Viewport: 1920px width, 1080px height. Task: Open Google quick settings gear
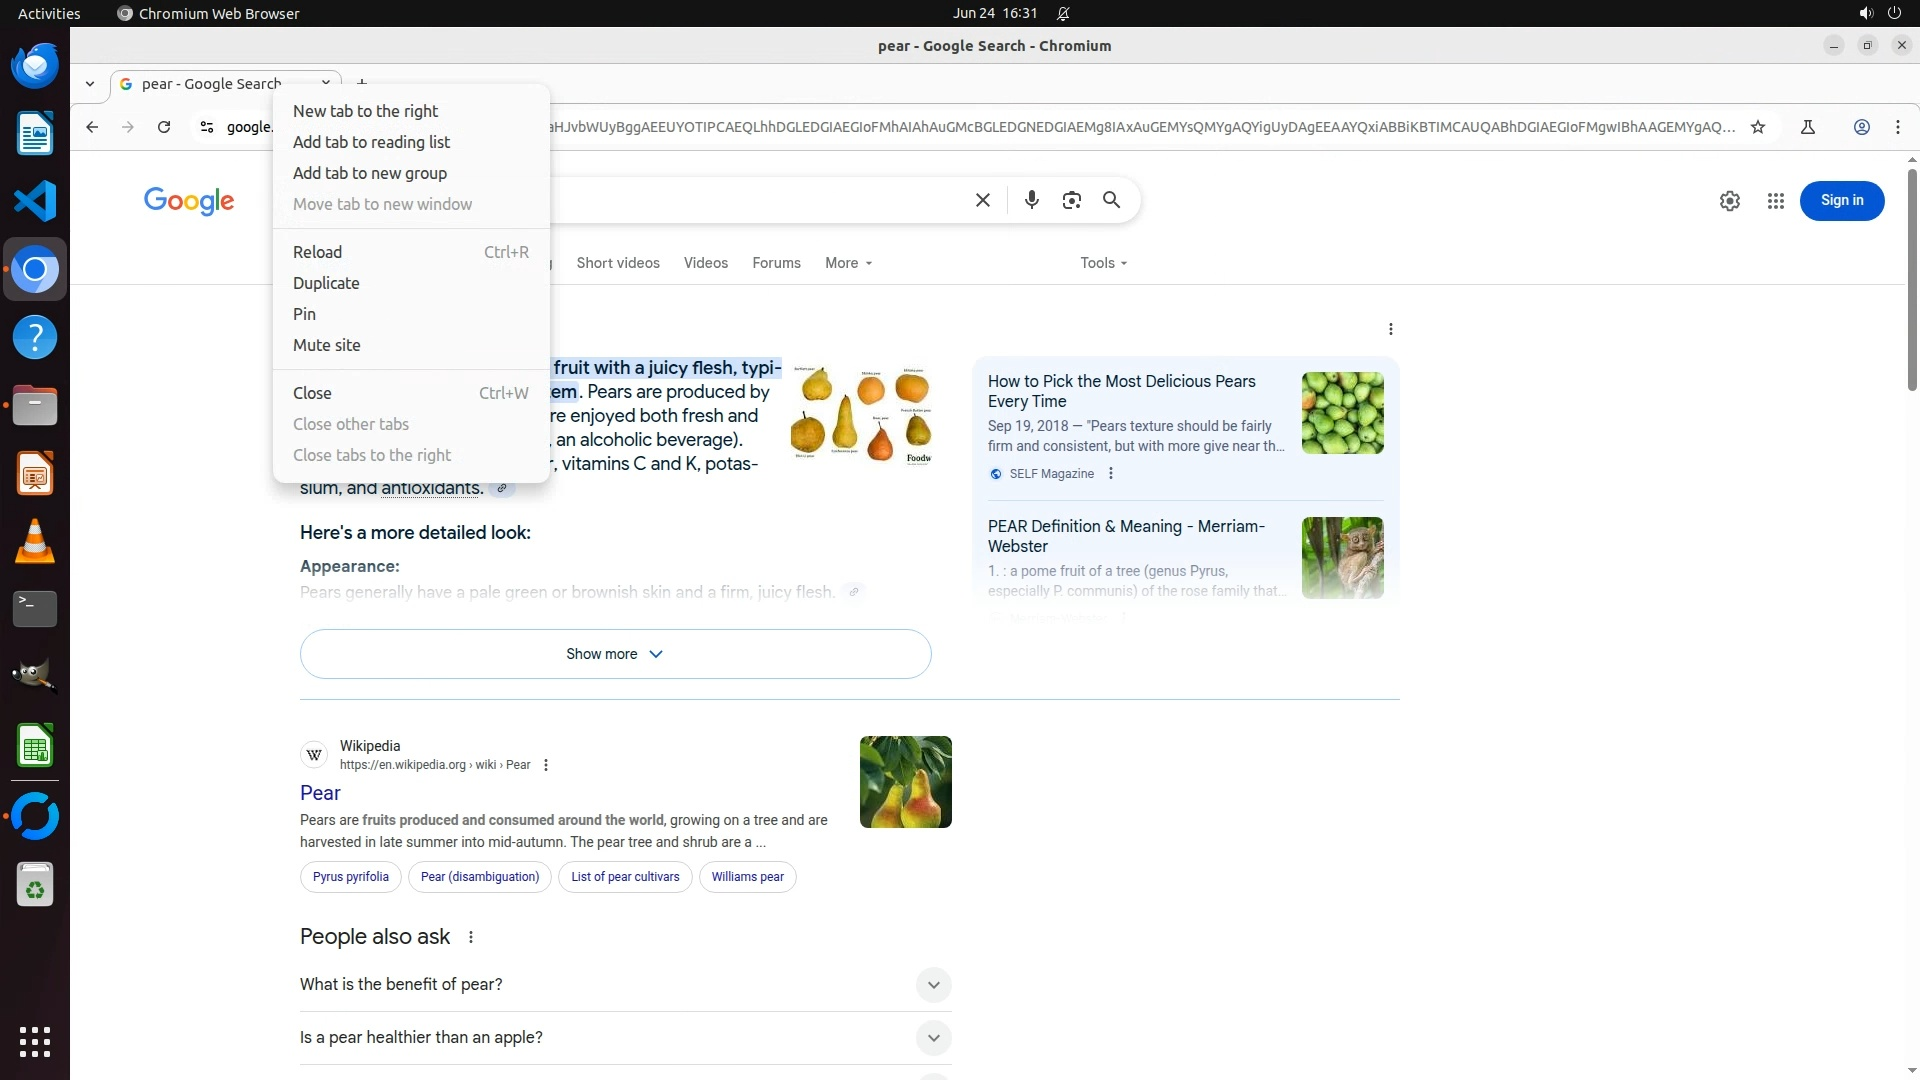coord(1729,201)
